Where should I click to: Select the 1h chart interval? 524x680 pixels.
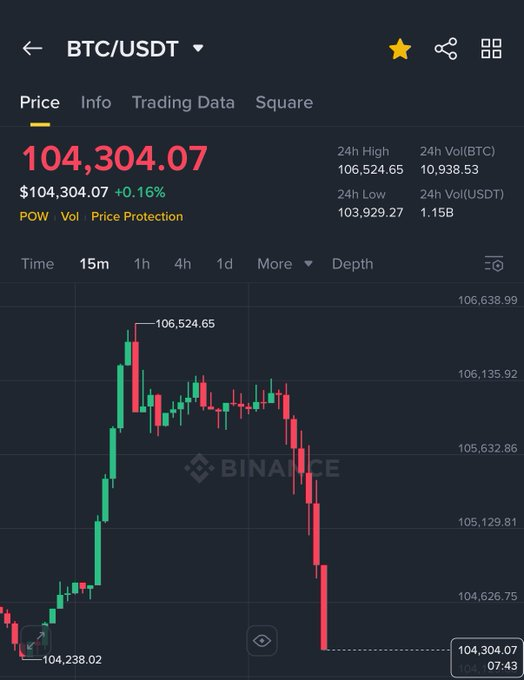point(142,264)
